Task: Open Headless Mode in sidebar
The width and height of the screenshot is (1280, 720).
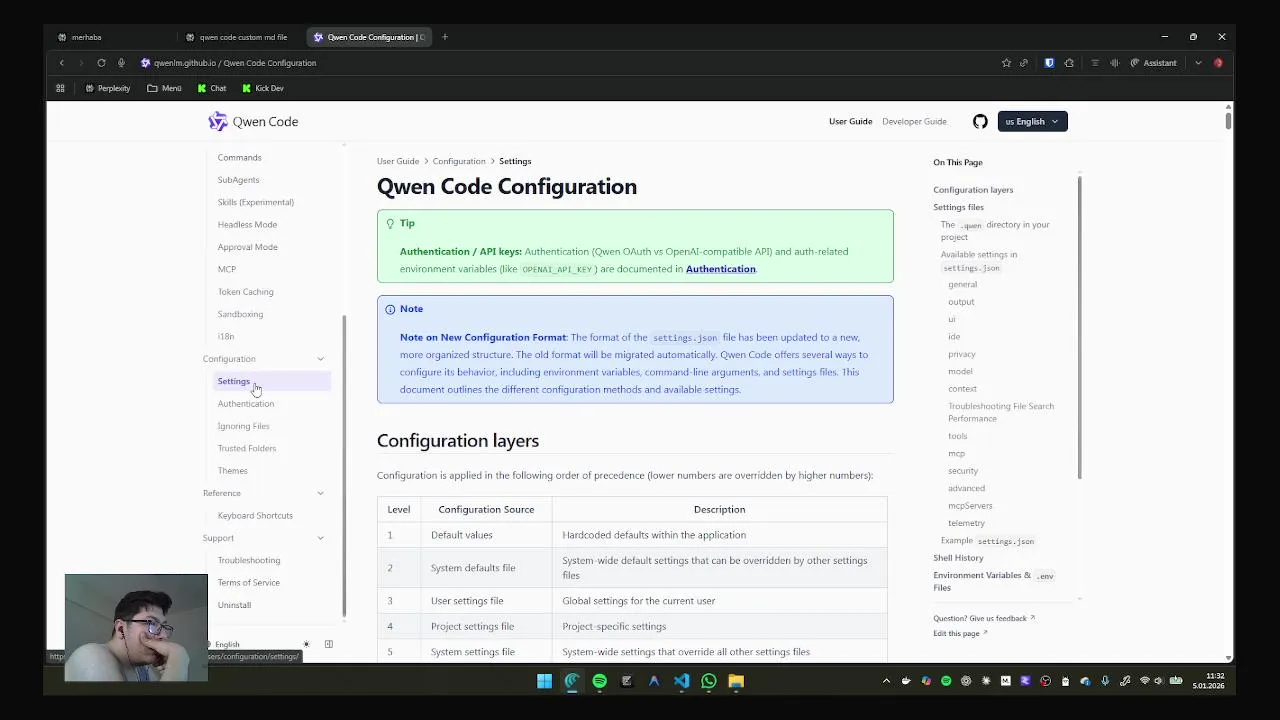Action: pyautogui.click(x=247, y=225)
